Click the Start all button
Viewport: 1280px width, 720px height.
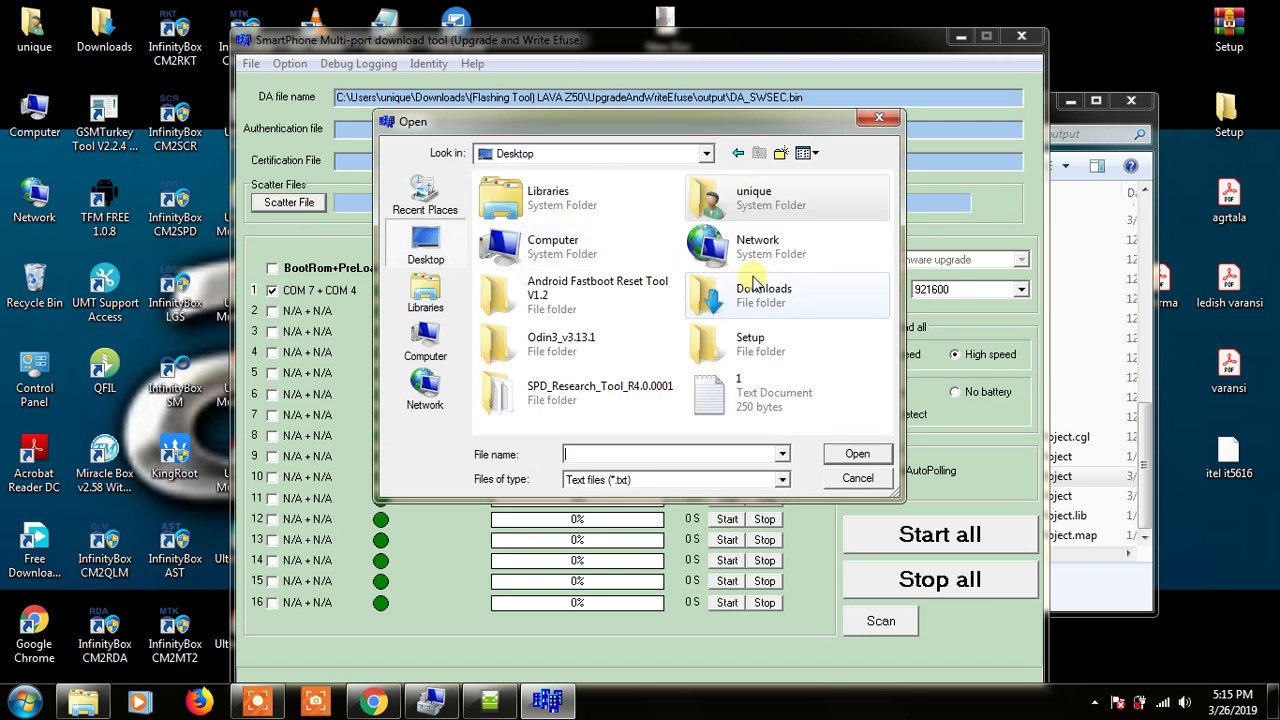tap(940, 534)
